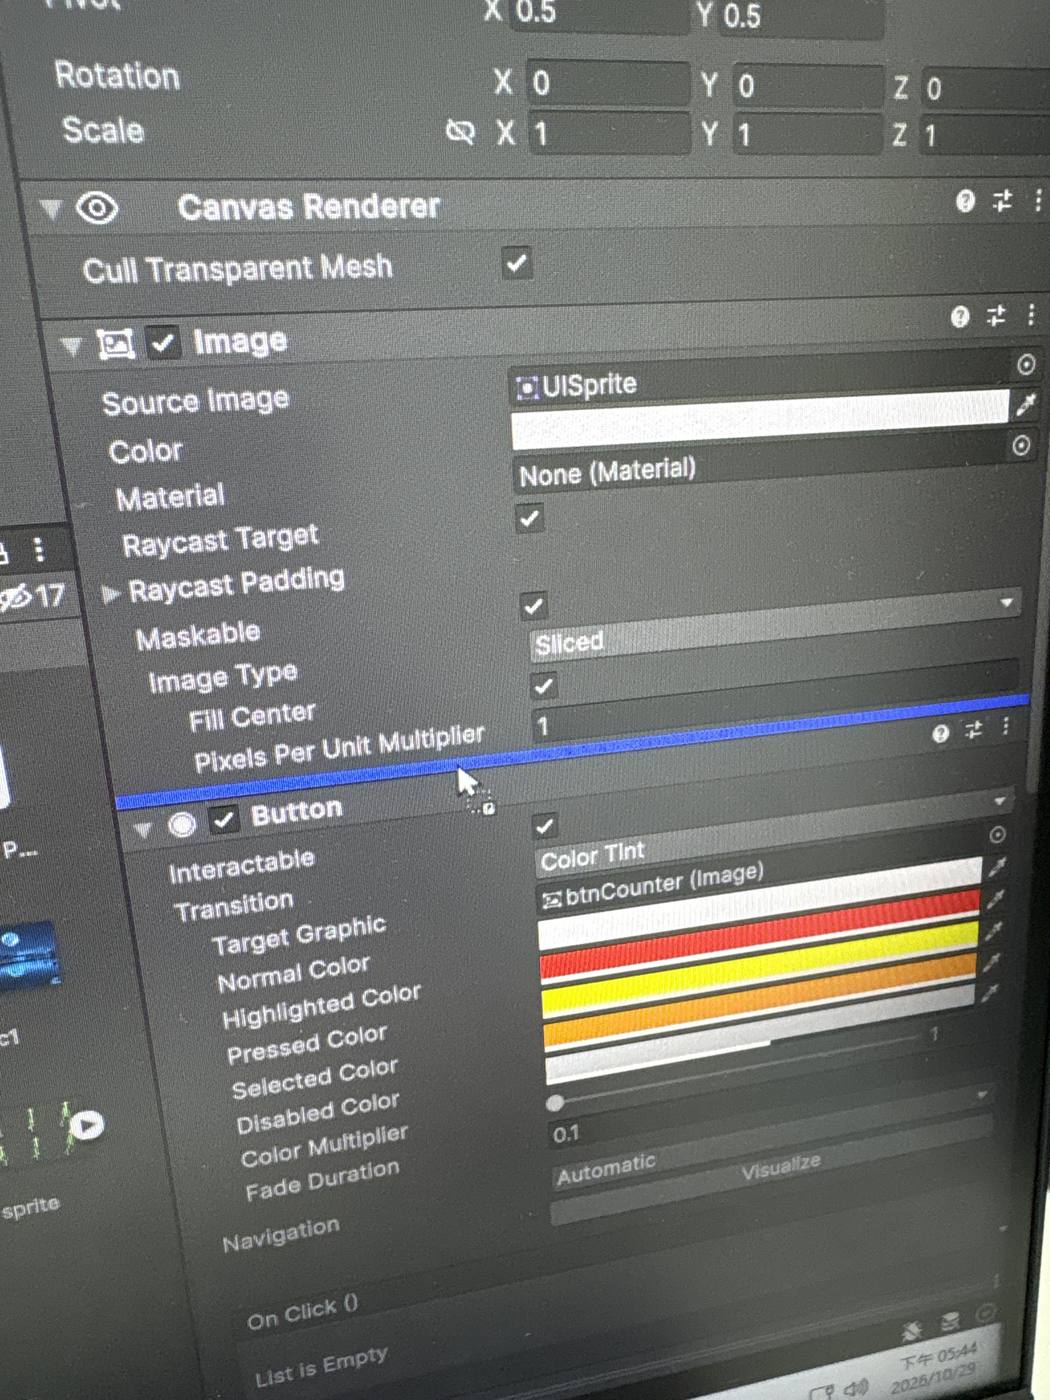This screenshot has height=1400, width=1050.
Task: Collapse the Button component
Action: (x=142, y=829)
